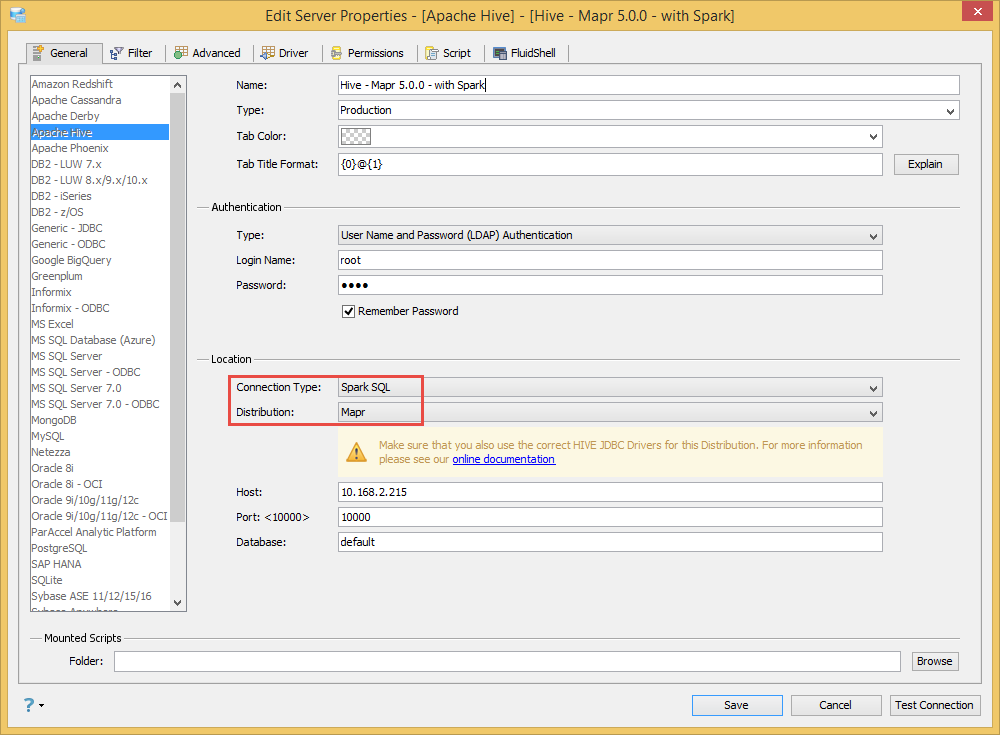This screenshot has width=1000, height=735.
Task: Click the Save button
Action: click(x=737, y=705)
